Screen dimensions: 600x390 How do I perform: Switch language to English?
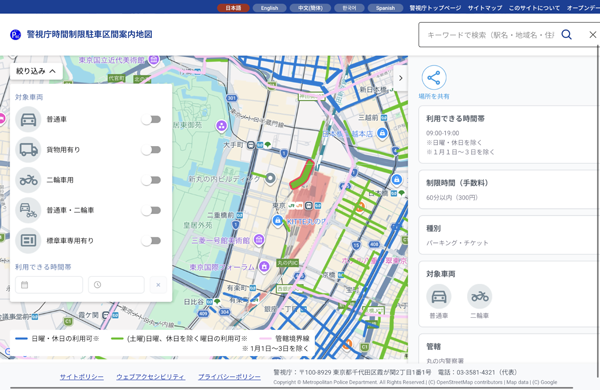[269, 8]
